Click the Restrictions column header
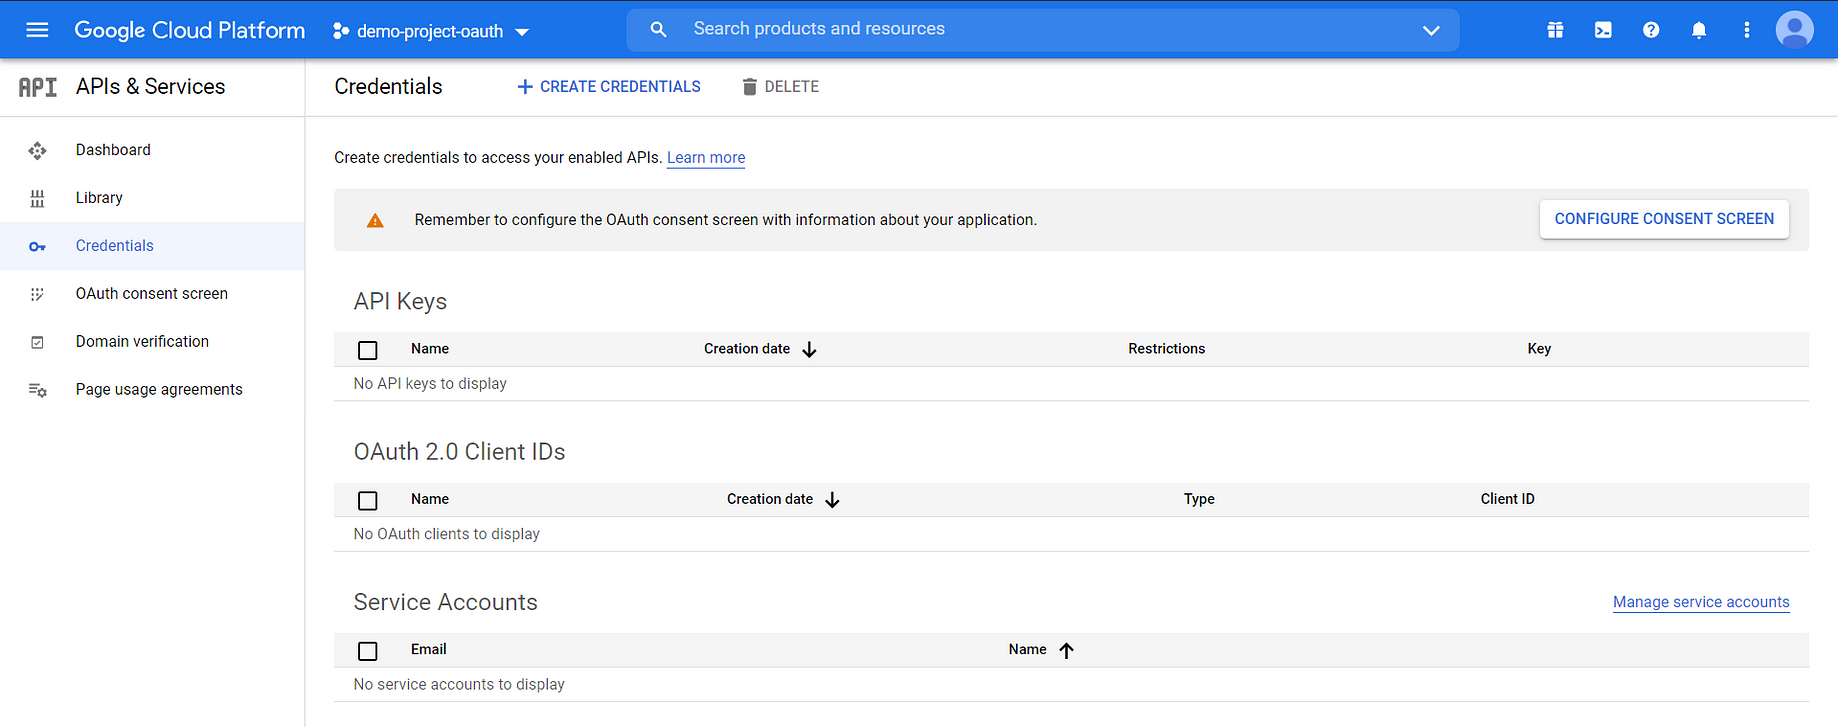Image resolution: width=1838 pixels, height=727 pixels. click(1166, 349)
